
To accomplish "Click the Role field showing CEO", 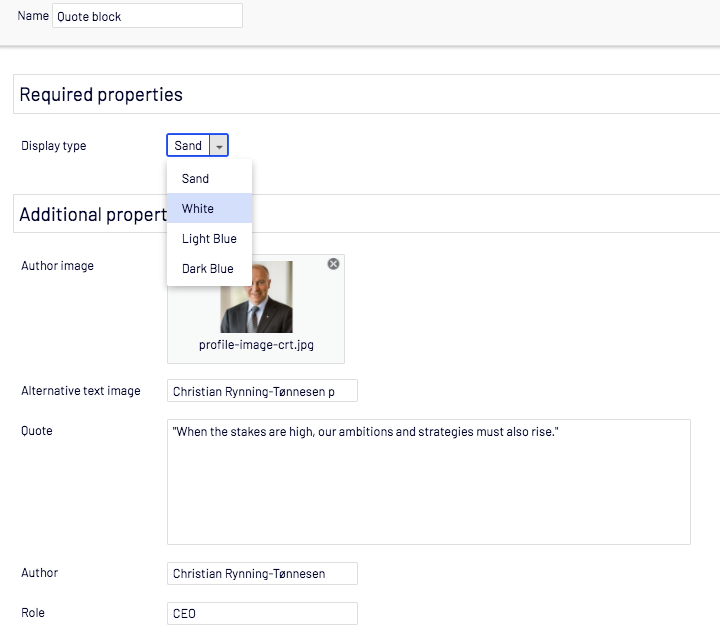I will coord(262,613).
